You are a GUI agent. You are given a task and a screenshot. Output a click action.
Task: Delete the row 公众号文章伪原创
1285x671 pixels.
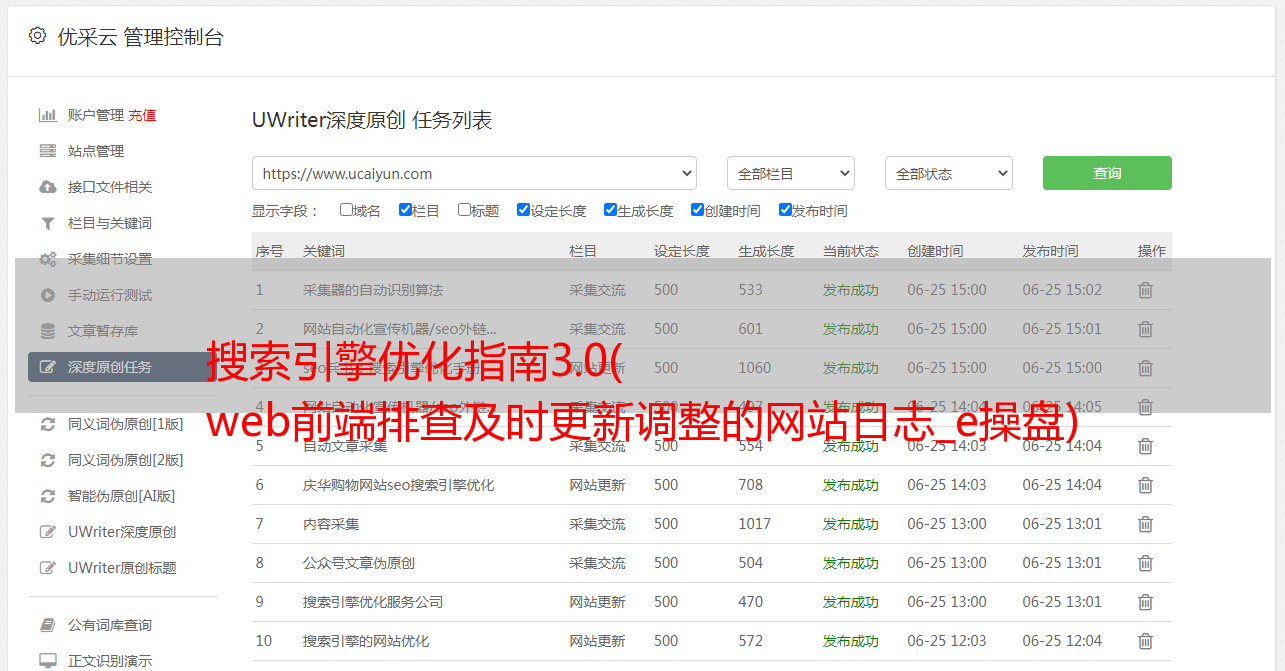(x=1146, y=563)
